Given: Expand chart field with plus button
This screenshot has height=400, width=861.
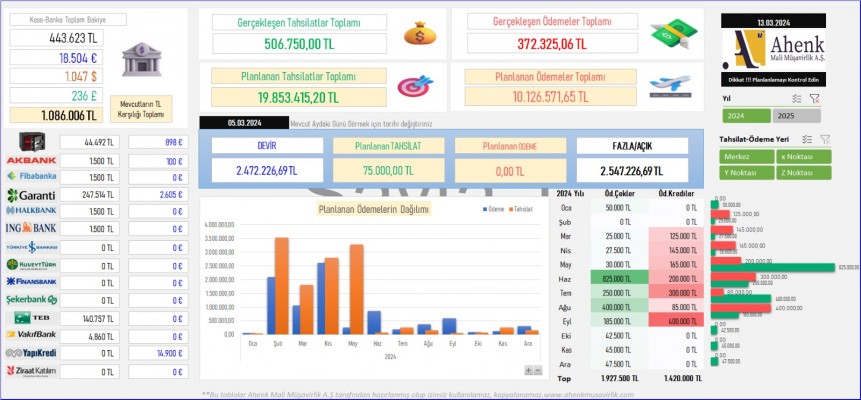Looking at the screenshot, I should pyautogui.click(x=528, y=370).
